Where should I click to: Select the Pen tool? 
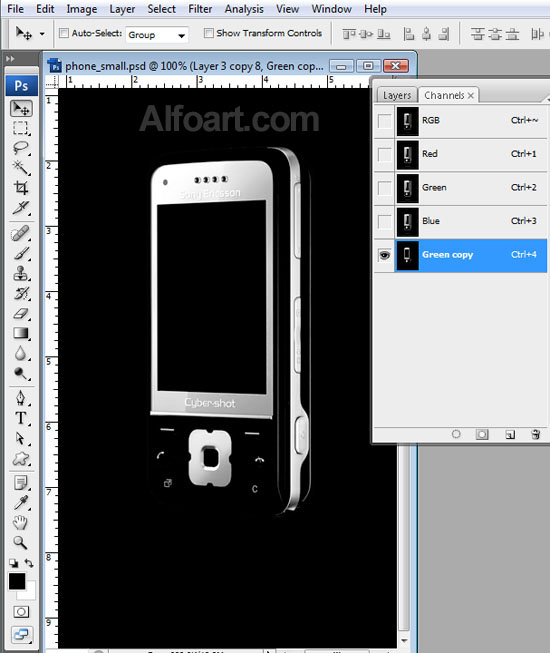(x=21, y=398)
